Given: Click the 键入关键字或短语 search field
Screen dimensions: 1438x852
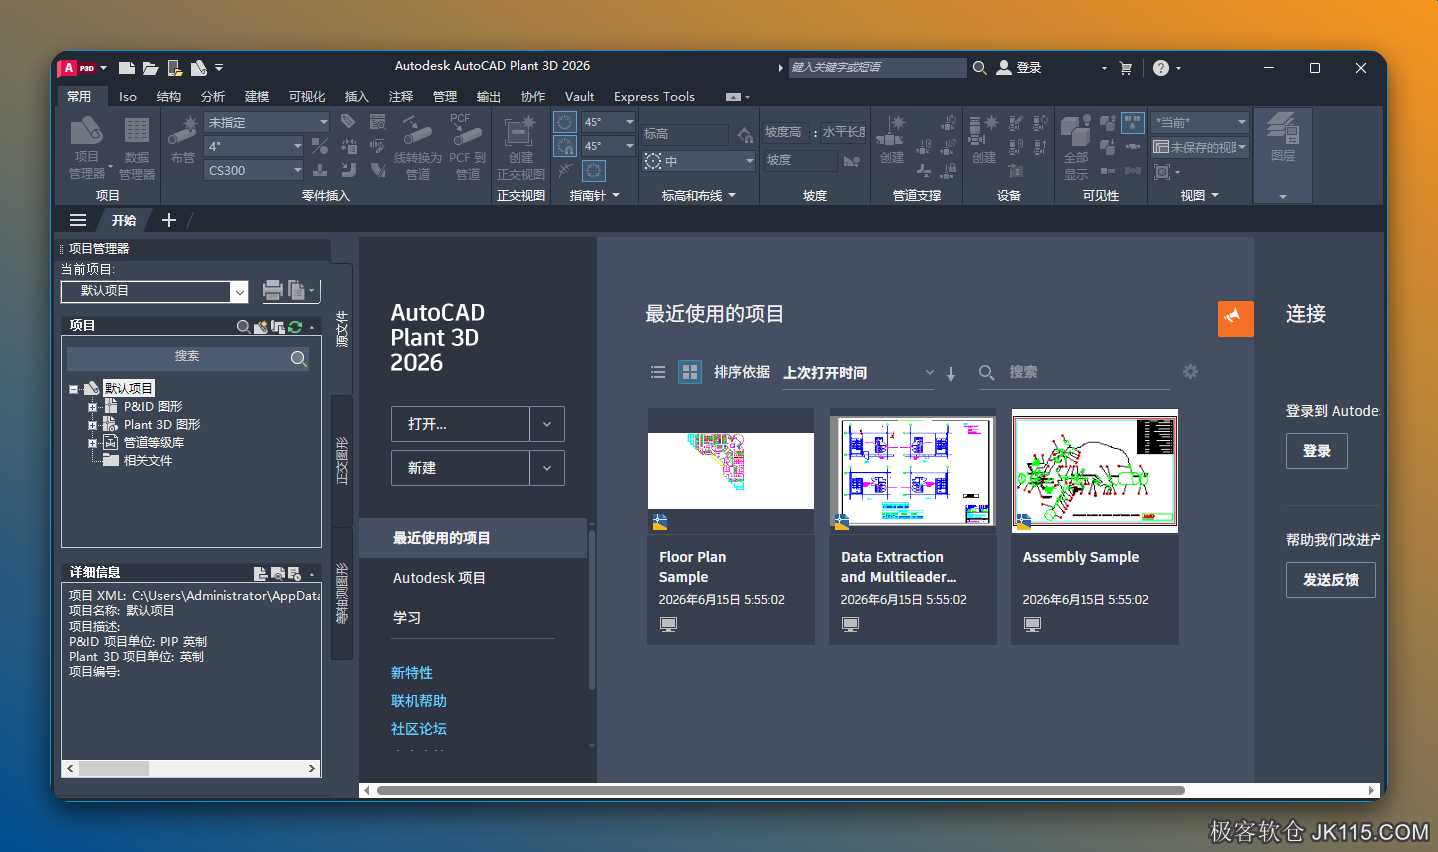Looking at the screenshot, I should coord(877,68).
